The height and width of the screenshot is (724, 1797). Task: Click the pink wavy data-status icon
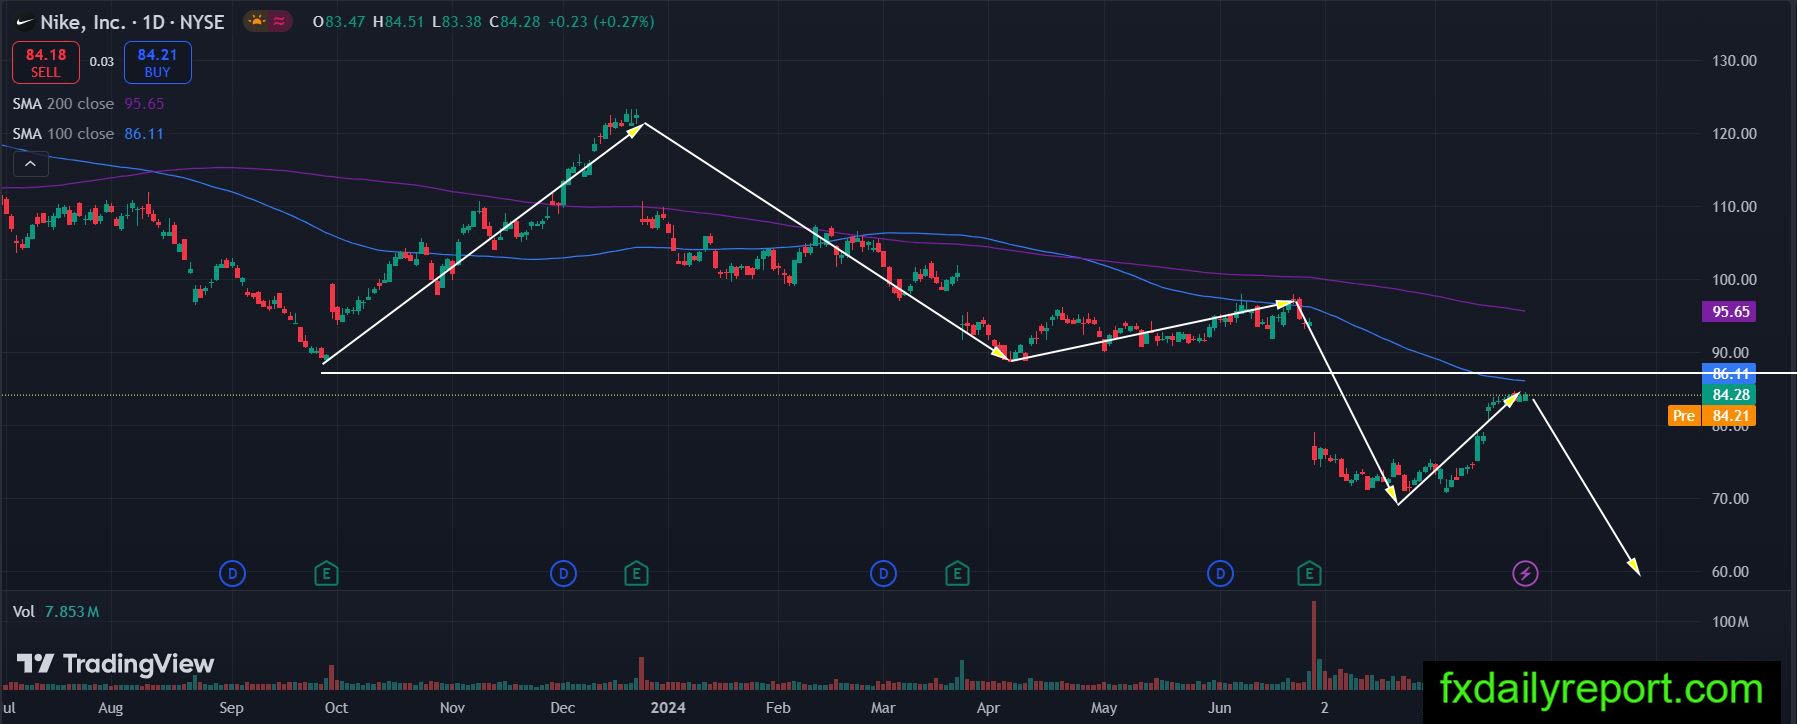tap(280, 21)
